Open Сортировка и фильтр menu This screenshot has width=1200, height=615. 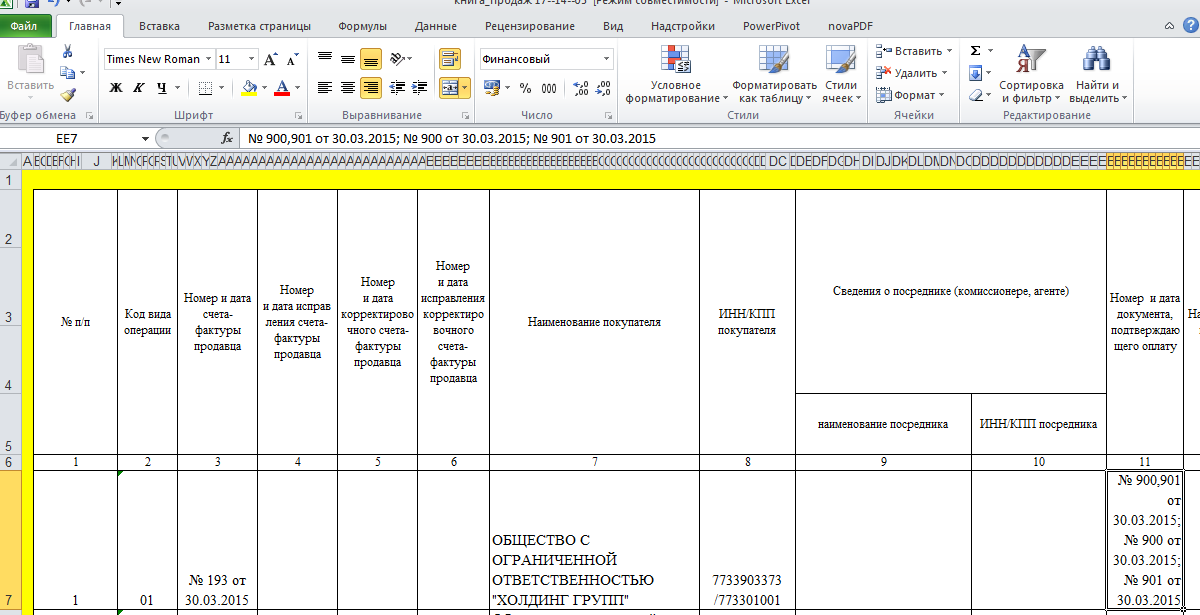pos(1031,75)
